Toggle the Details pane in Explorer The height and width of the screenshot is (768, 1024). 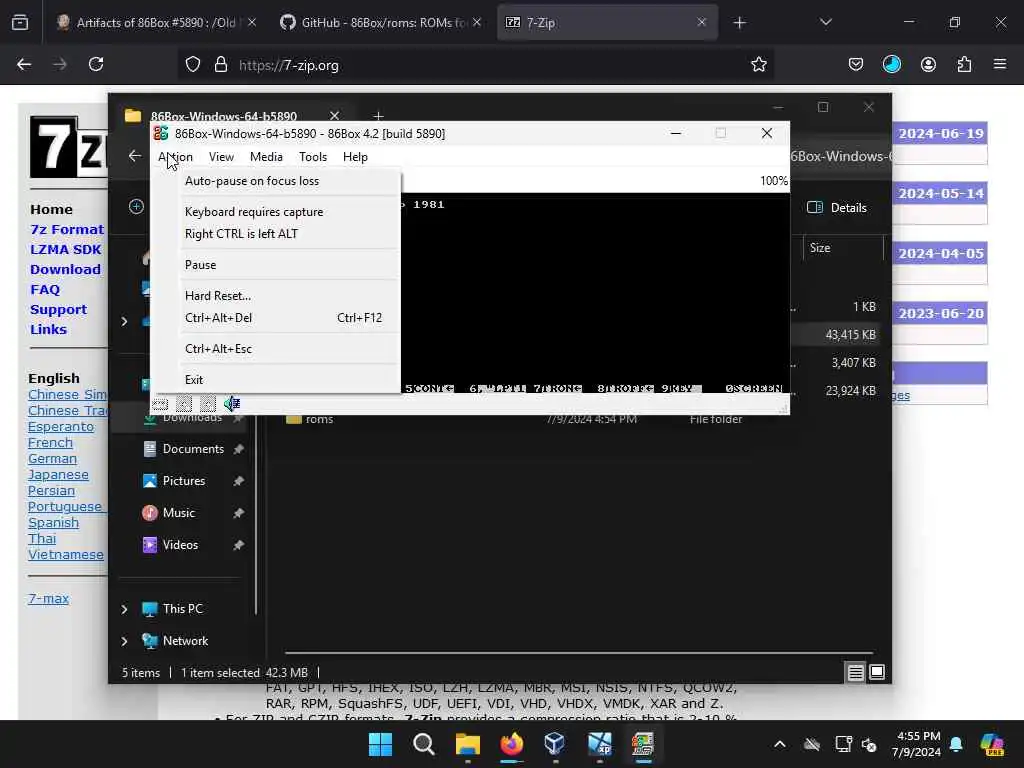[837, 208]
